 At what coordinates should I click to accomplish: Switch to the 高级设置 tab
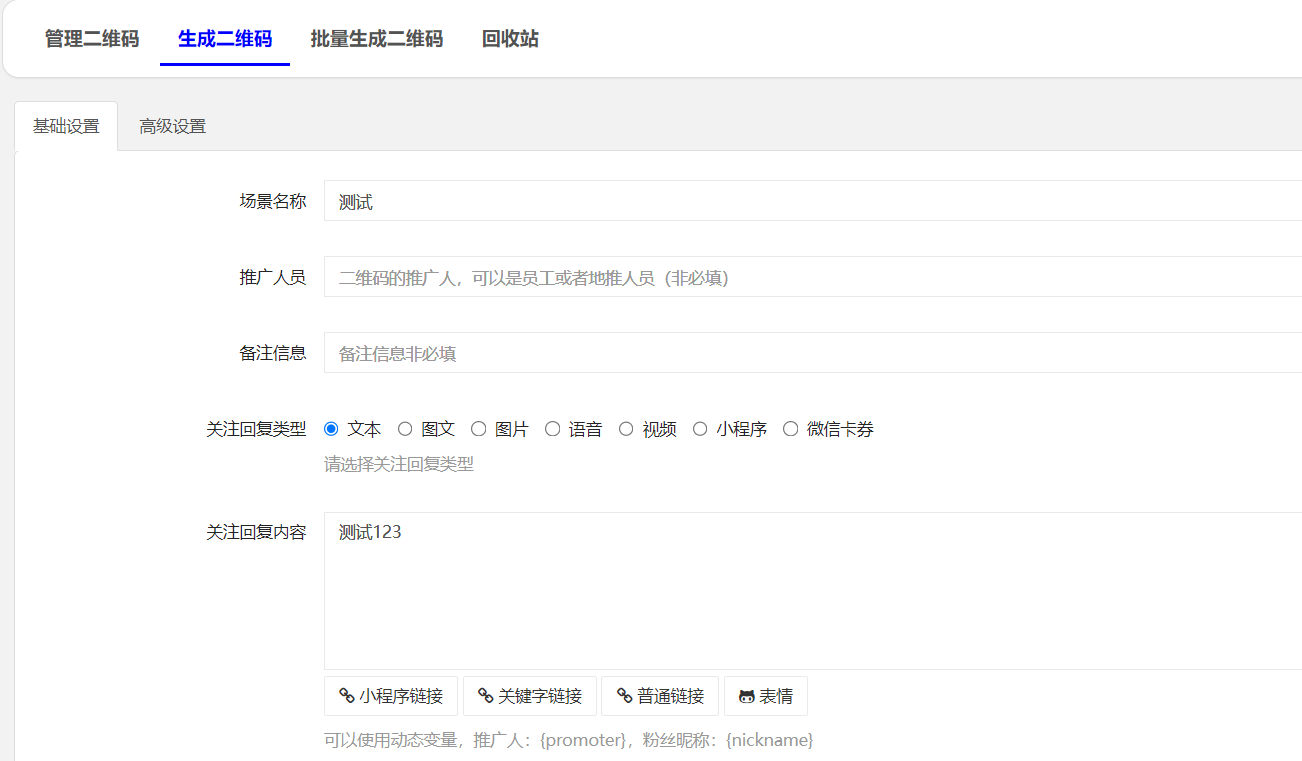(x=172, y=126)
